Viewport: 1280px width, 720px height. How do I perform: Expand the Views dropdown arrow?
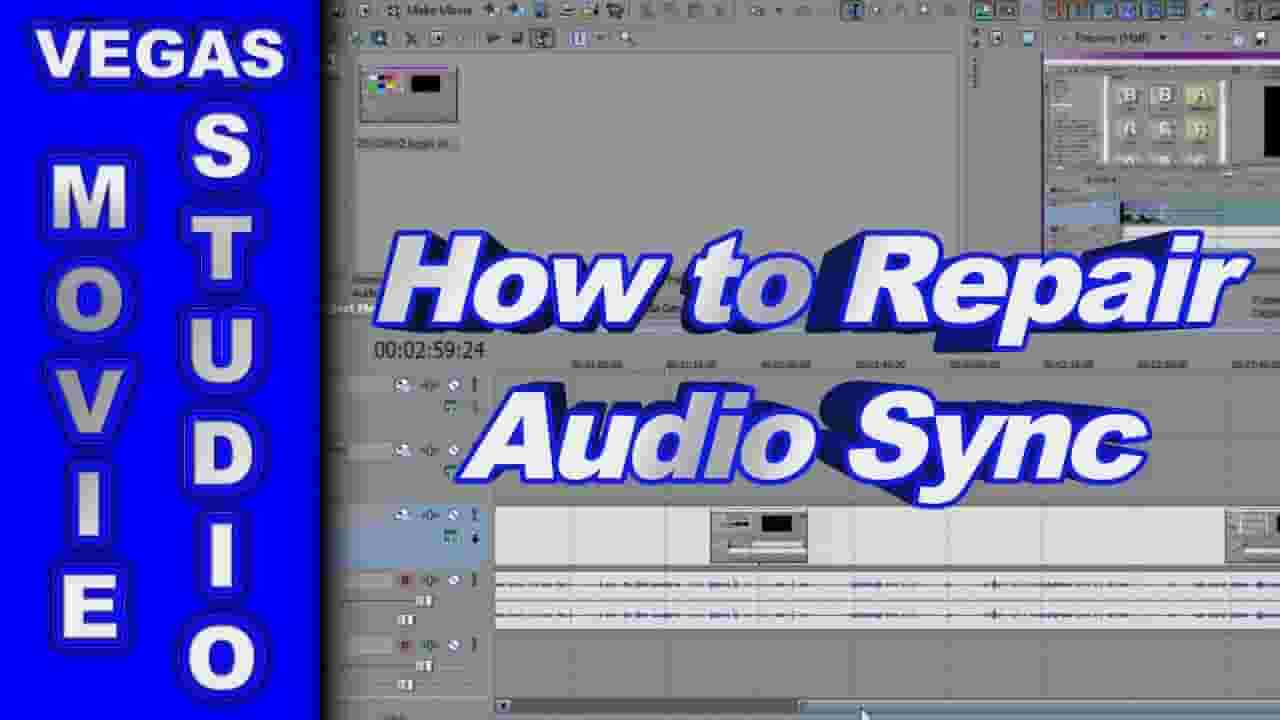[601, 39]
